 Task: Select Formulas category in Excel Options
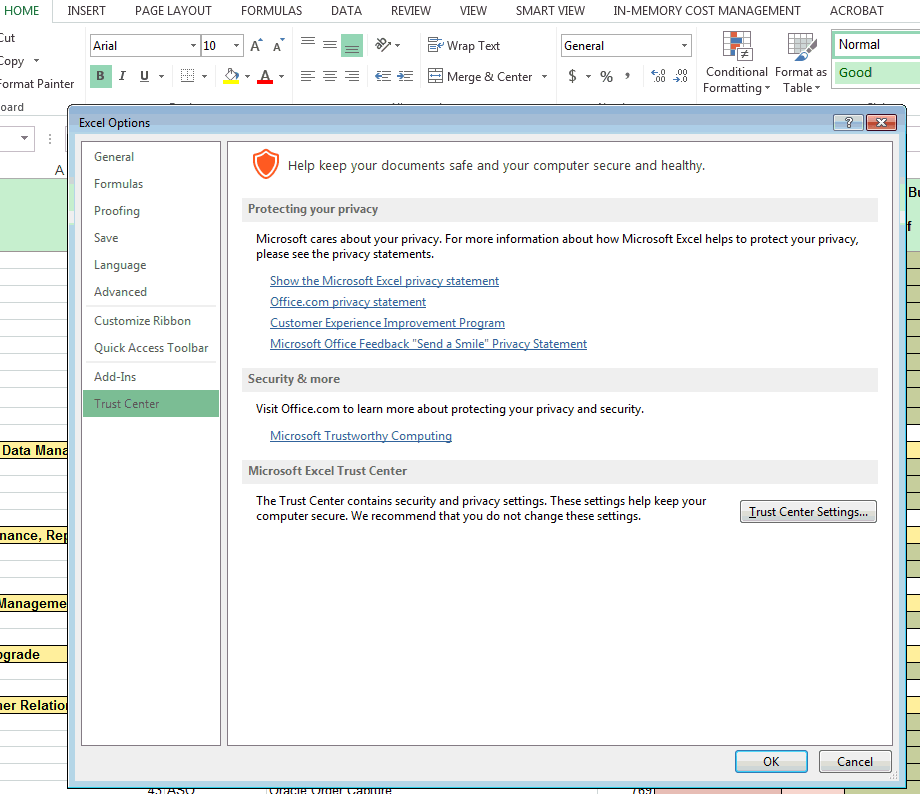click(x=151, y=184)
